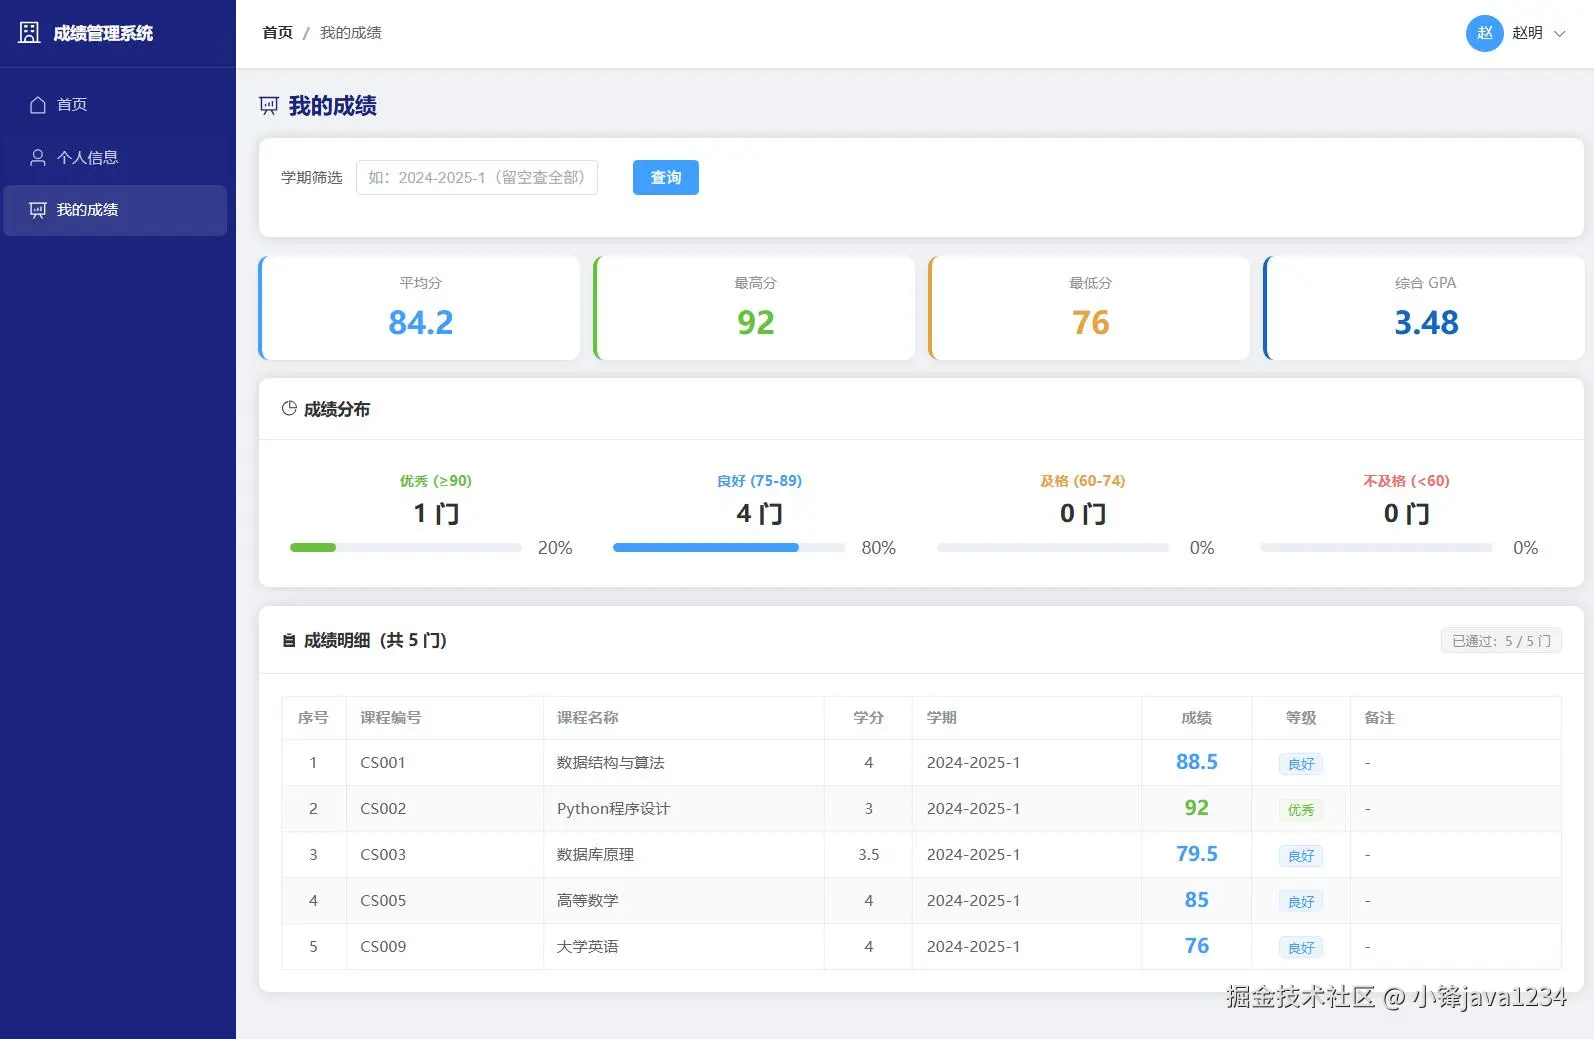The image size is (1594, 1039).
Task: Click the 80% percentage label
Action: pyautogui.click(x=878, y=548)
